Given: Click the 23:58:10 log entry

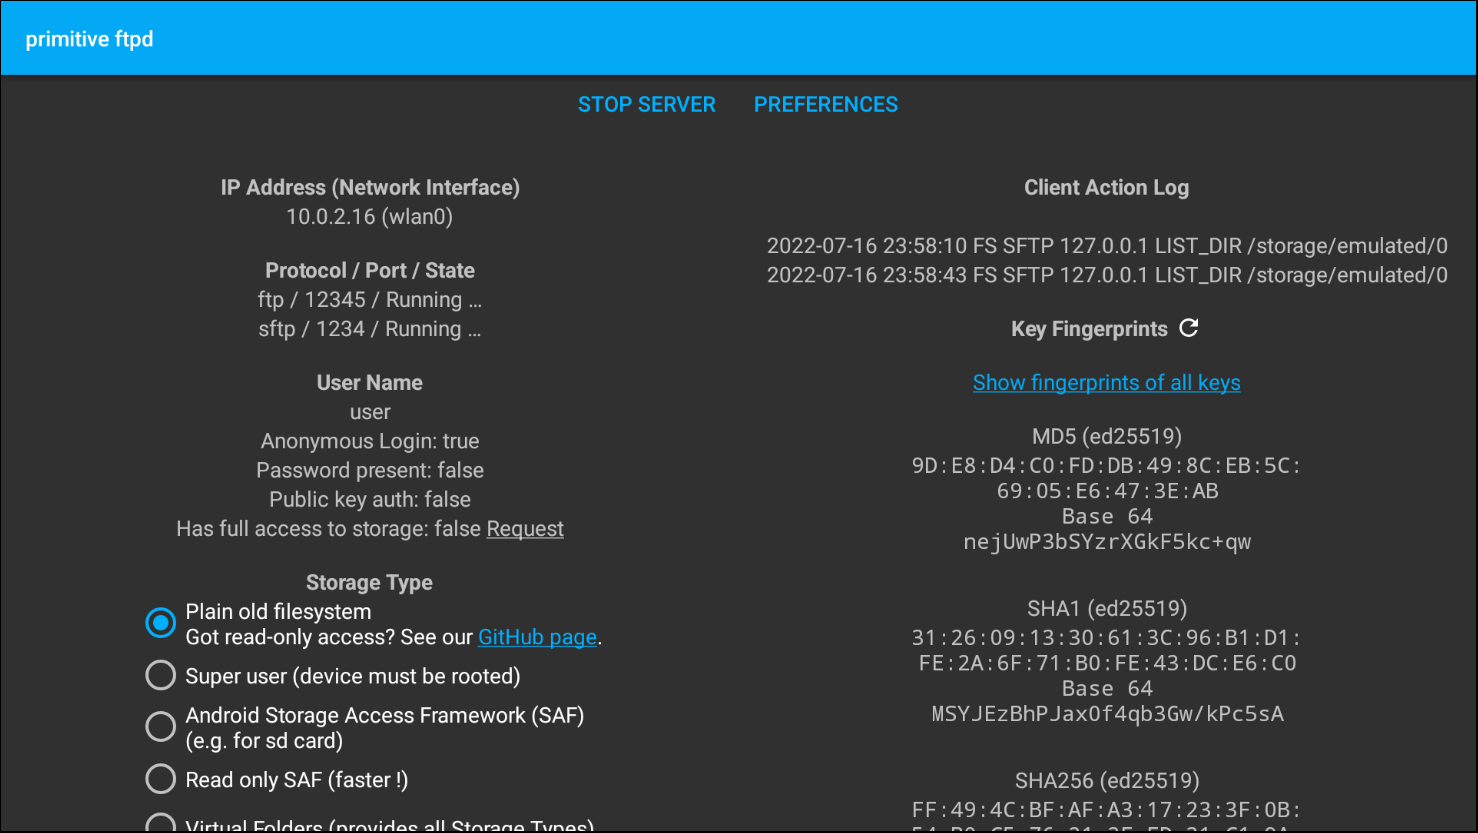Looking at the screenshot, I should 1106,246.
